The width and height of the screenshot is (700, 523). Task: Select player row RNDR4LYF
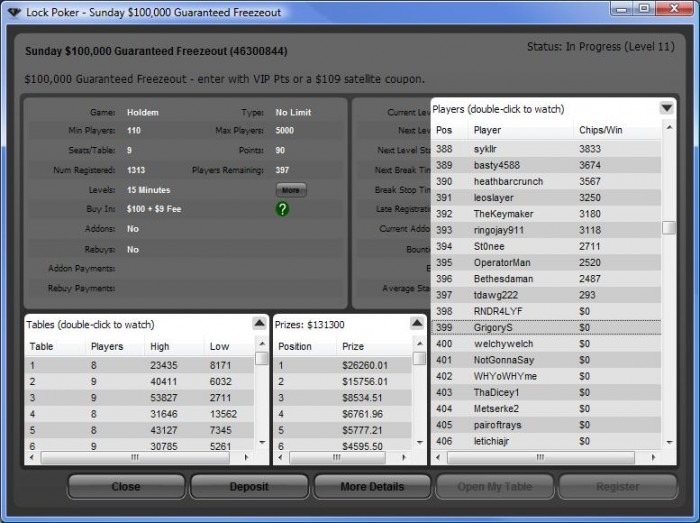point(546,311)
